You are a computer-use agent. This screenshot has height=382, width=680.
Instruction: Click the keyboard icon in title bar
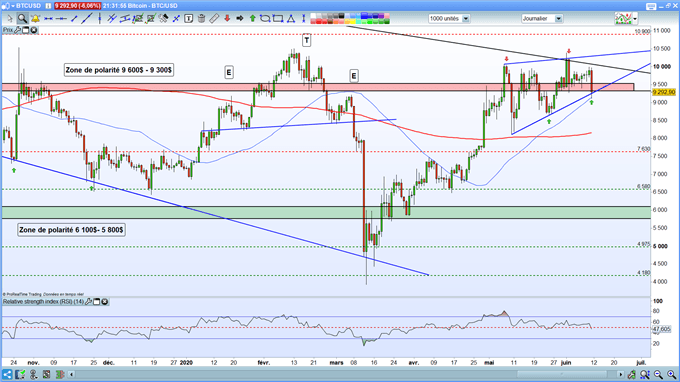point(651,6)
